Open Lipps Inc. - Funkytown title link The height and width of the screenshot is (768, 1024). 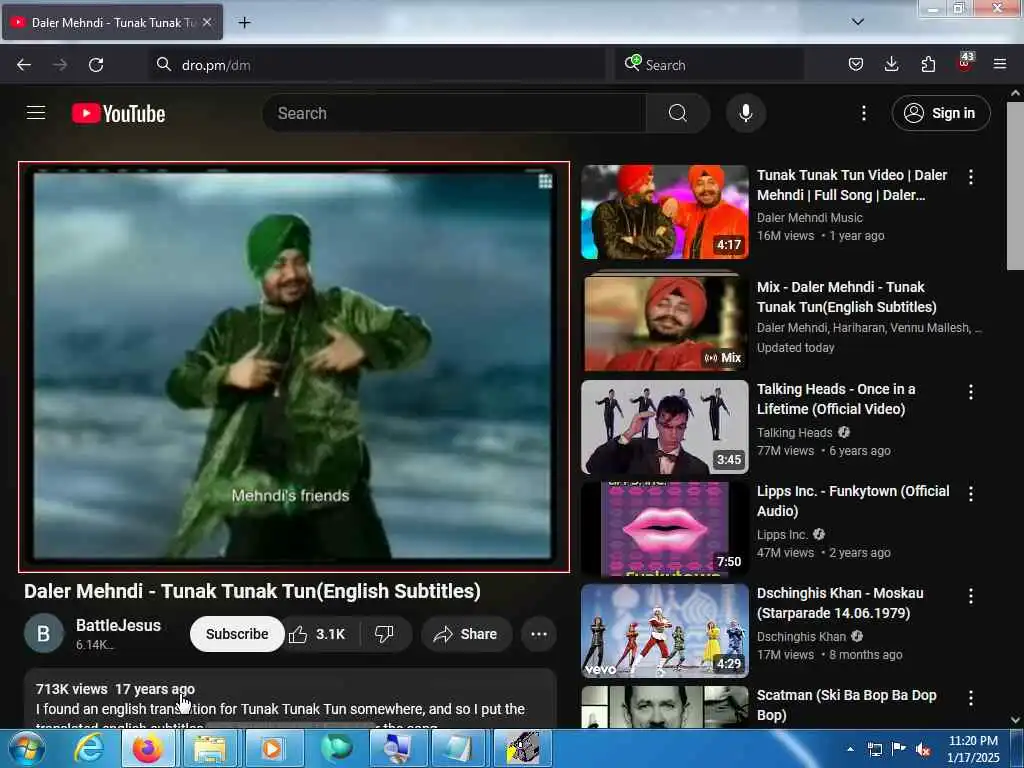pyautogui.click(x=853, y=501)
